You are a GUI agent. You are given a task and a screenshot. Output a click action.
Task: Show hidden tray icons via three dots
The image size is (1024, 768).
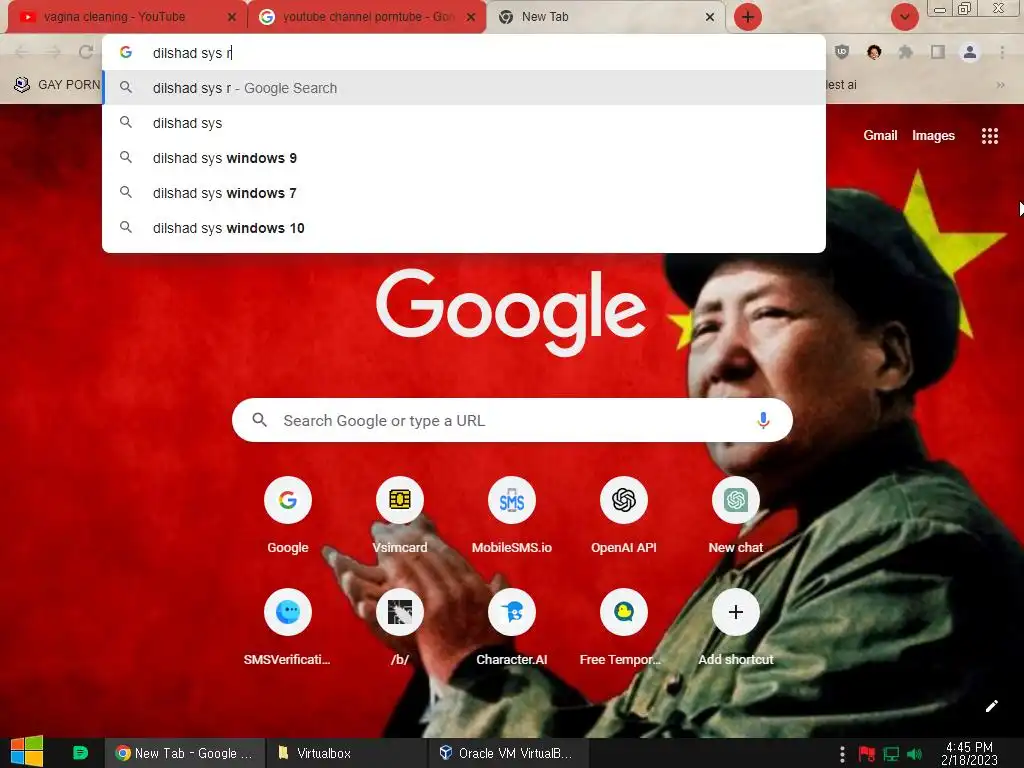click(x=842, y=754)
